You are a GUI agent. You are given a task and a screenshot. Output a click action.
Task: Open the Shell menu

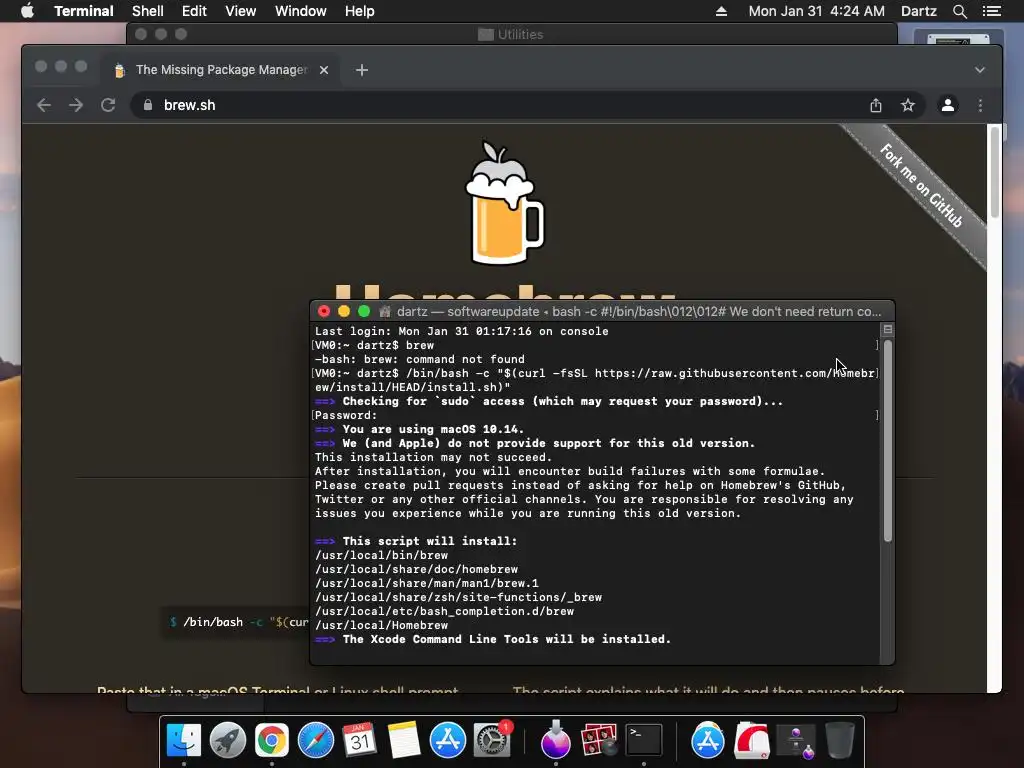(x=148, y=11)
